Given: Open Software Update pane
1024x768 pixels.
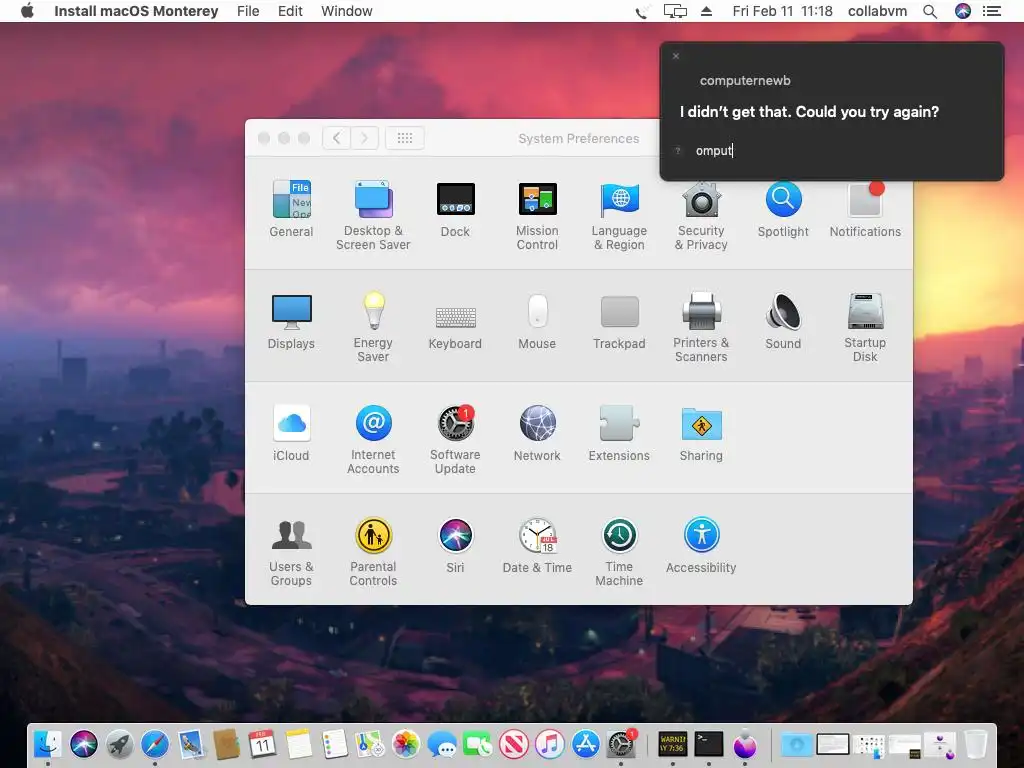Looking at the screenshot, I should point(455,439).
